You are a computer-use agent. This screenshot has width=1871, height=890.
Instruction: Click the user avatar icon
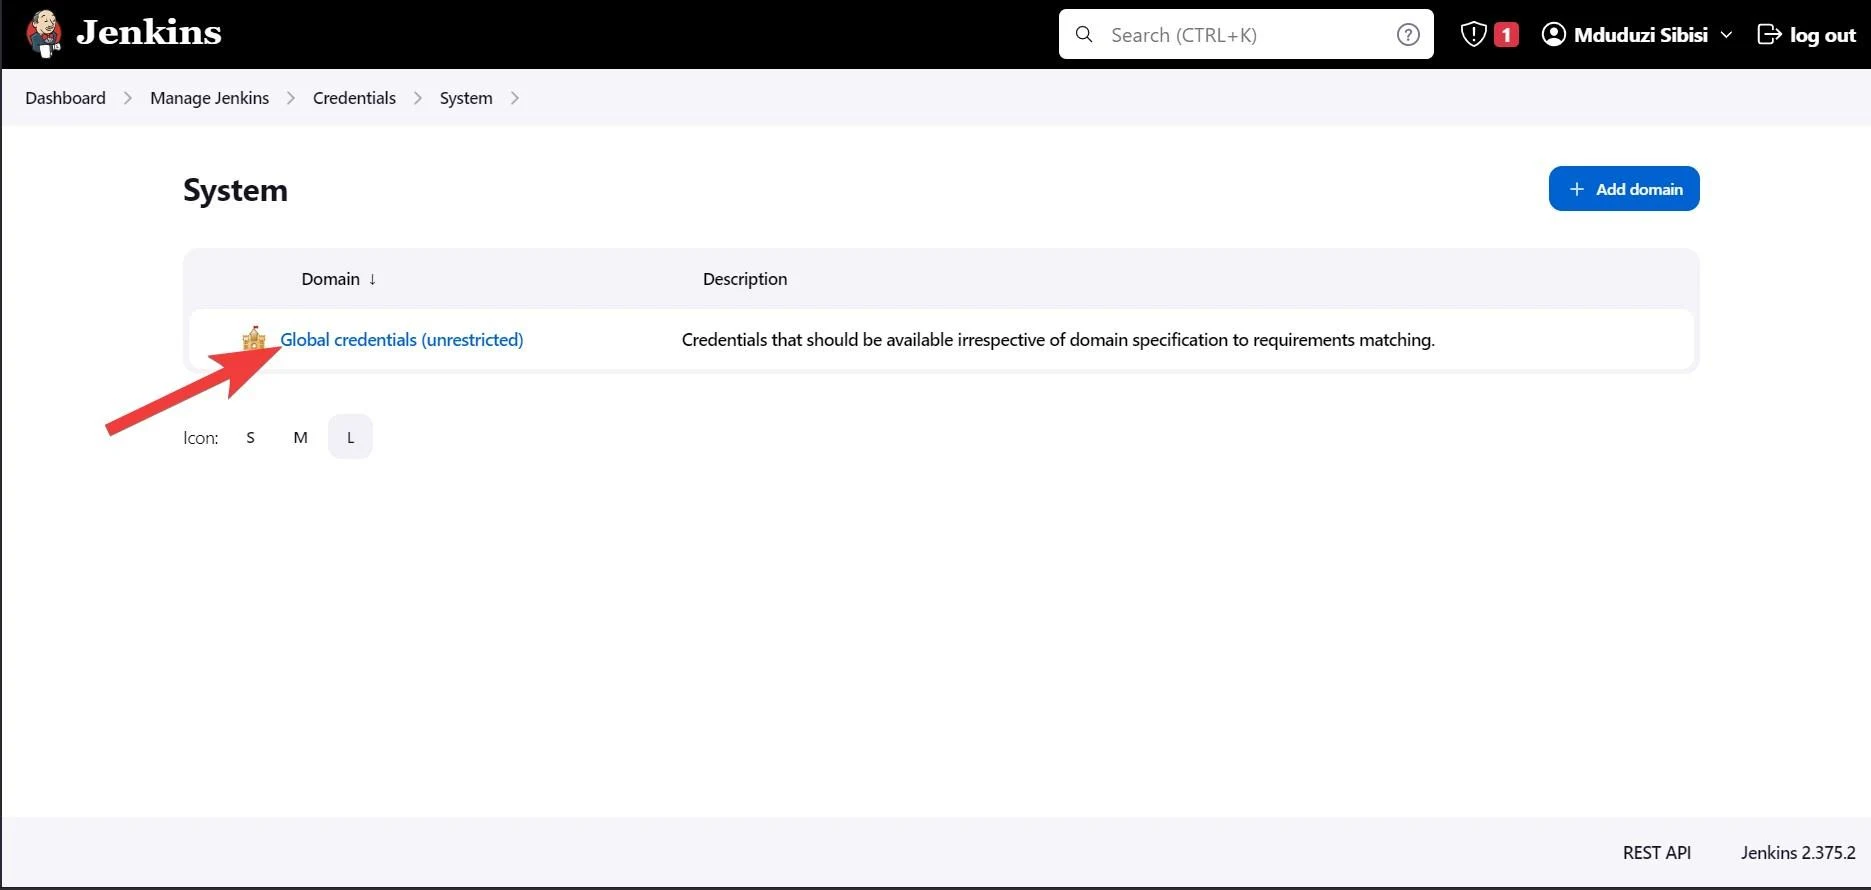[x=1553, y=35]
